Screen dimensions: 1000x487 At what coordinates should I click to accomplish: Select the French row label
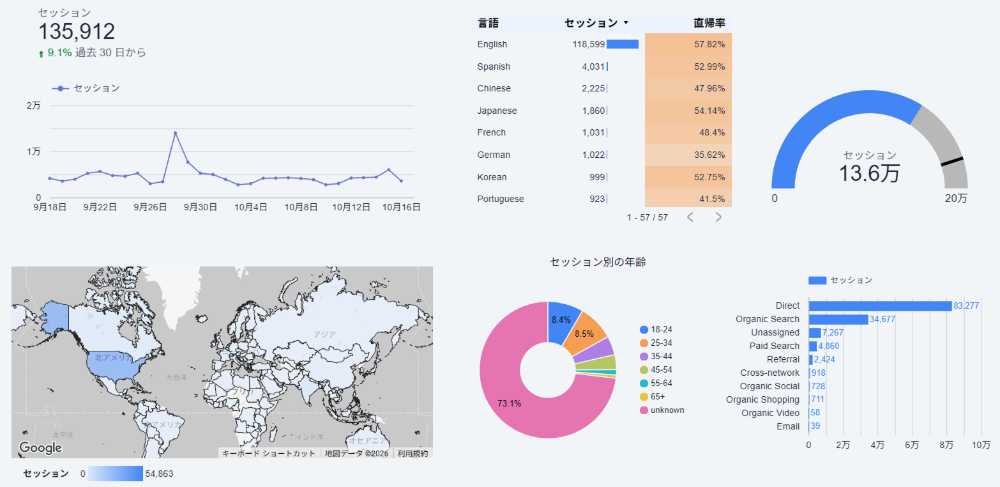[x=491, y=133]
